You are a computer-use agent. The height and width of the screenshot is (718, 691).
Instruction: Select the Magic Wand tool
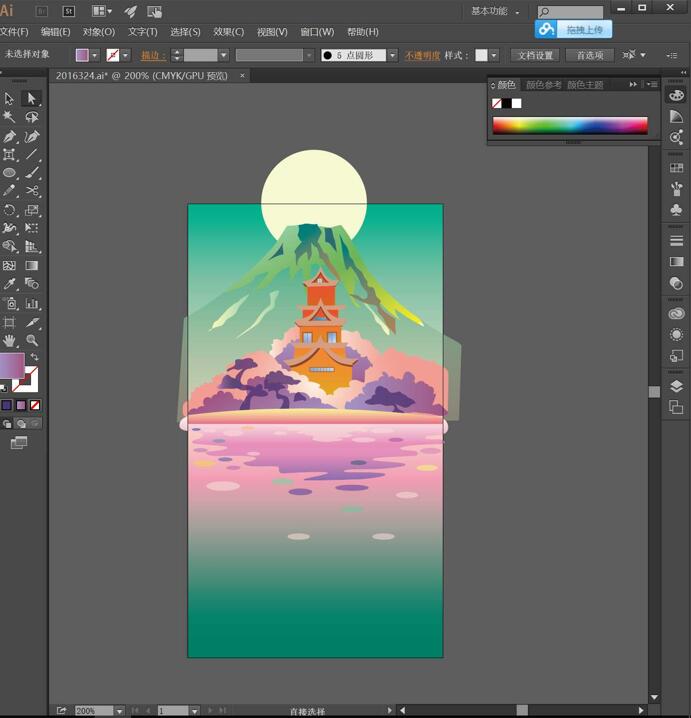coord(9,117)
